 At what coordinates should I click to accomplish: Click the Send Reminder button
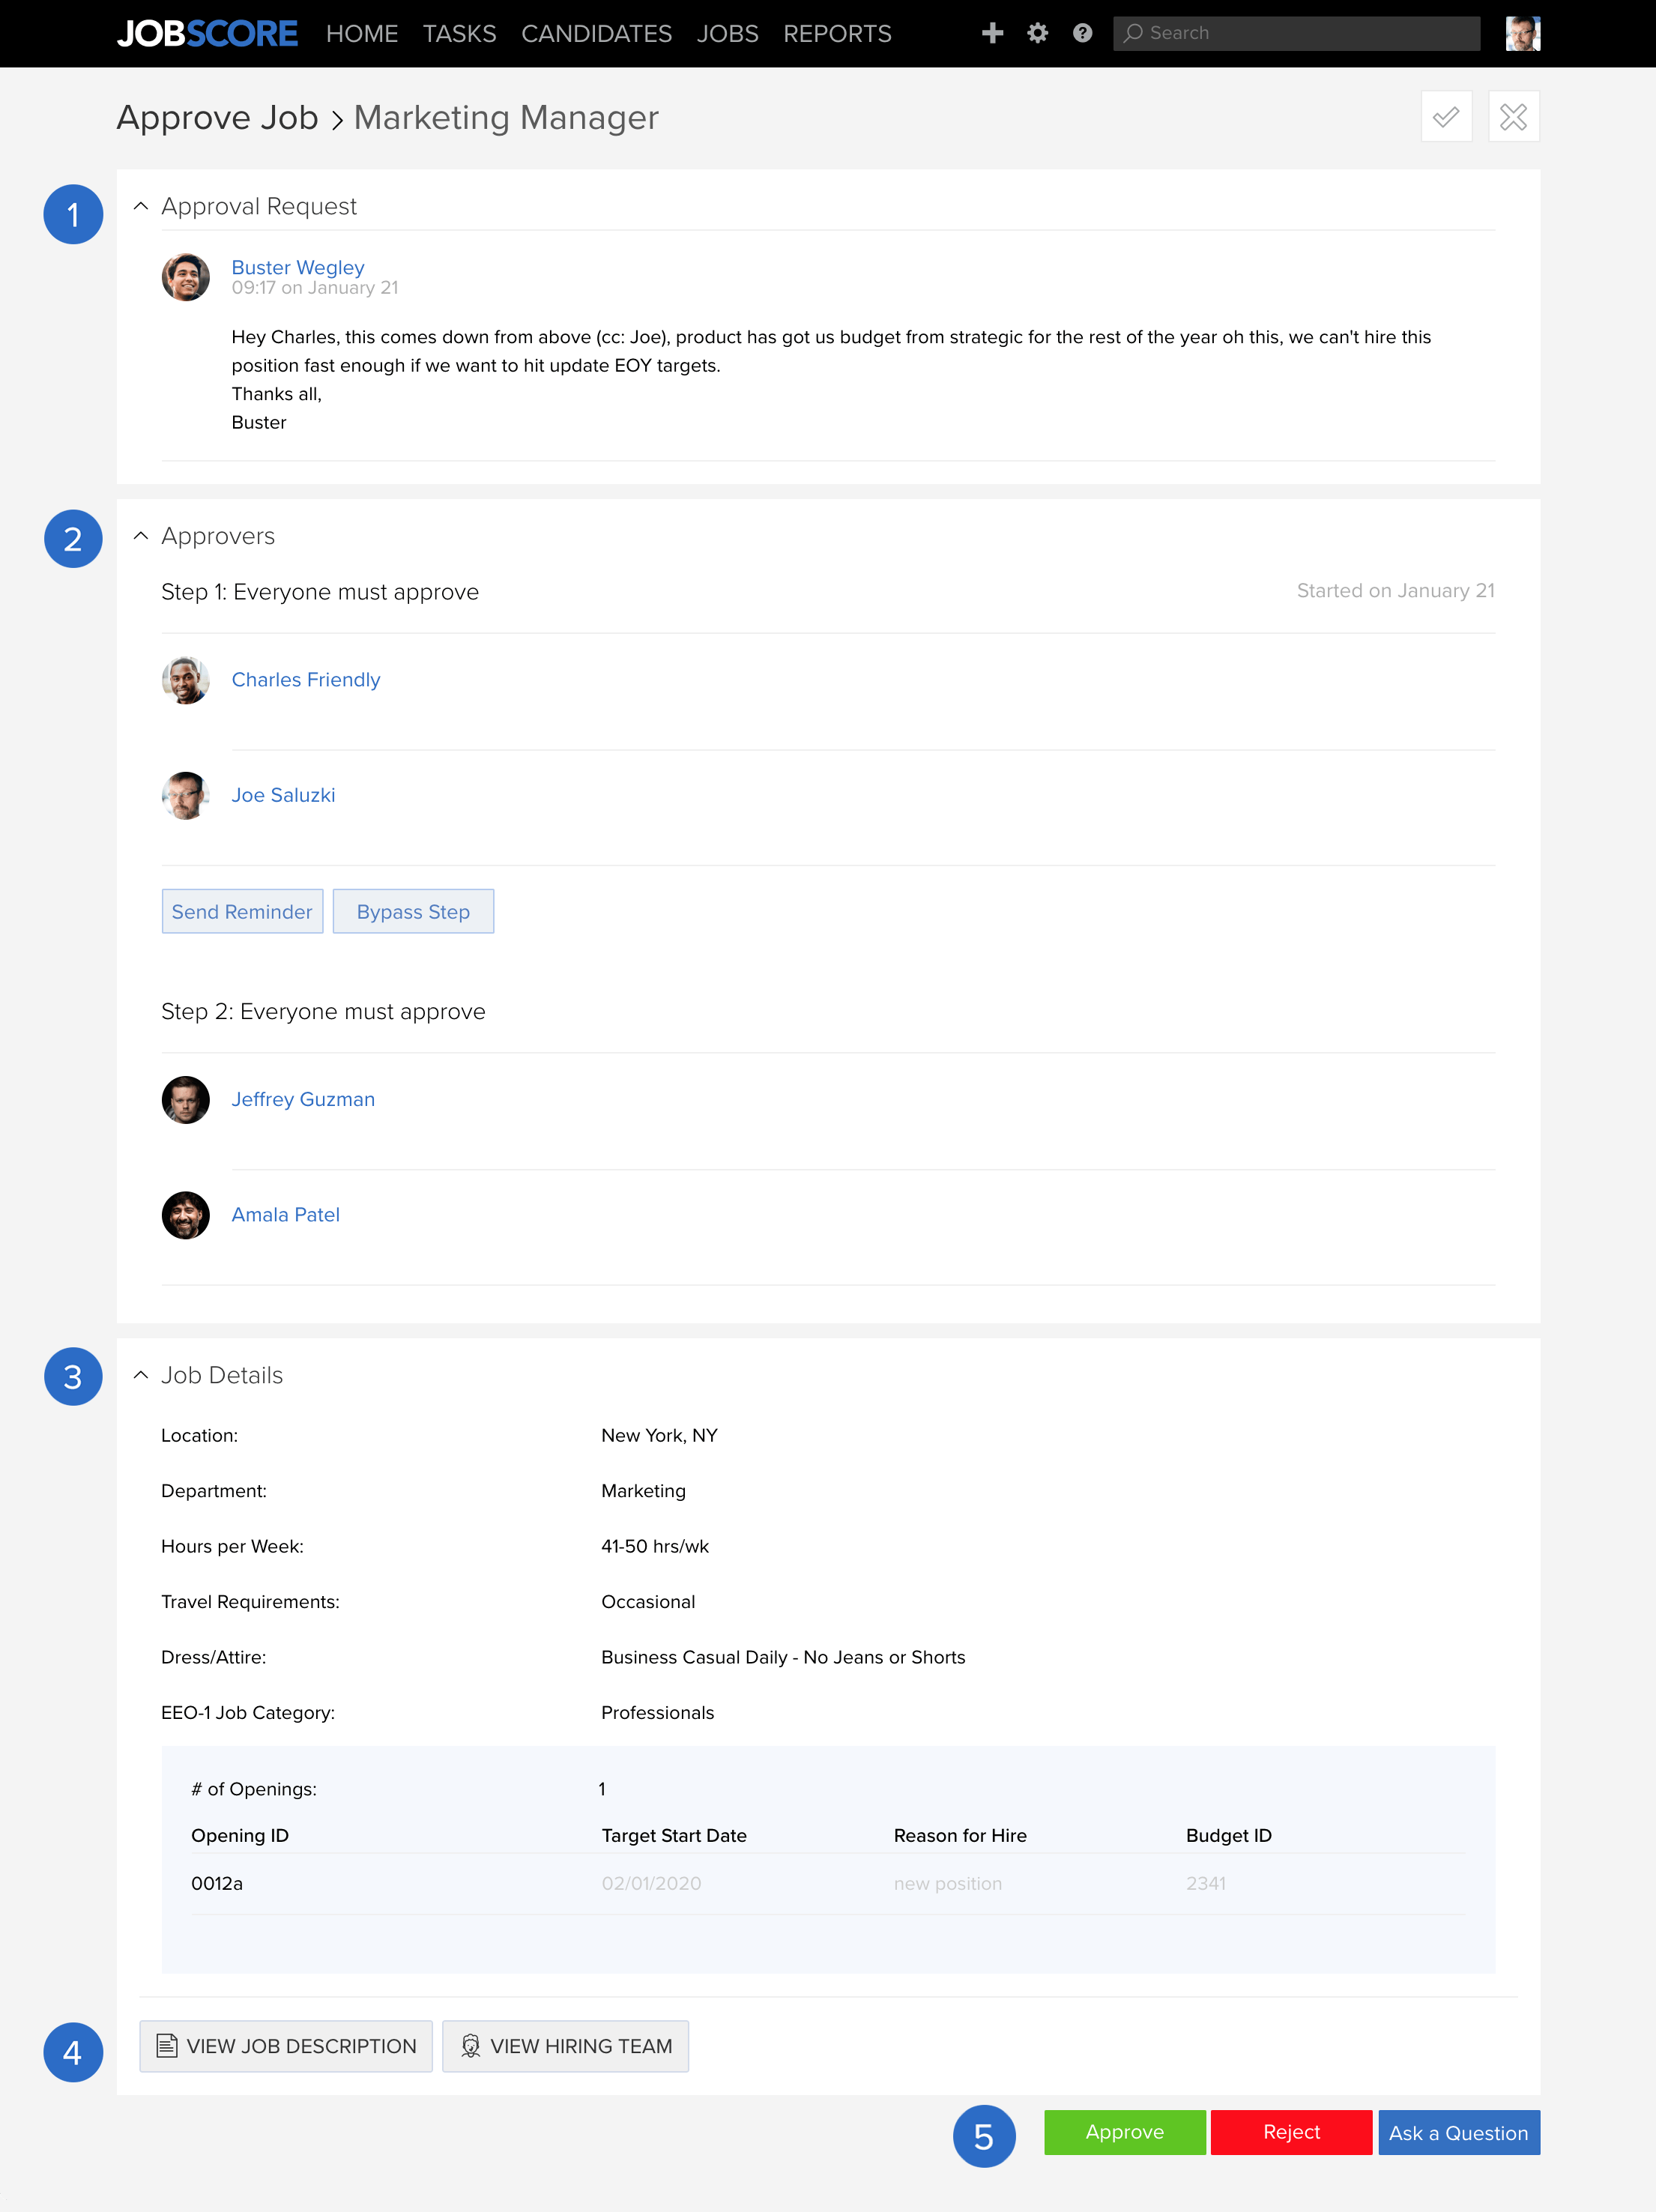(x=242, y=911)
